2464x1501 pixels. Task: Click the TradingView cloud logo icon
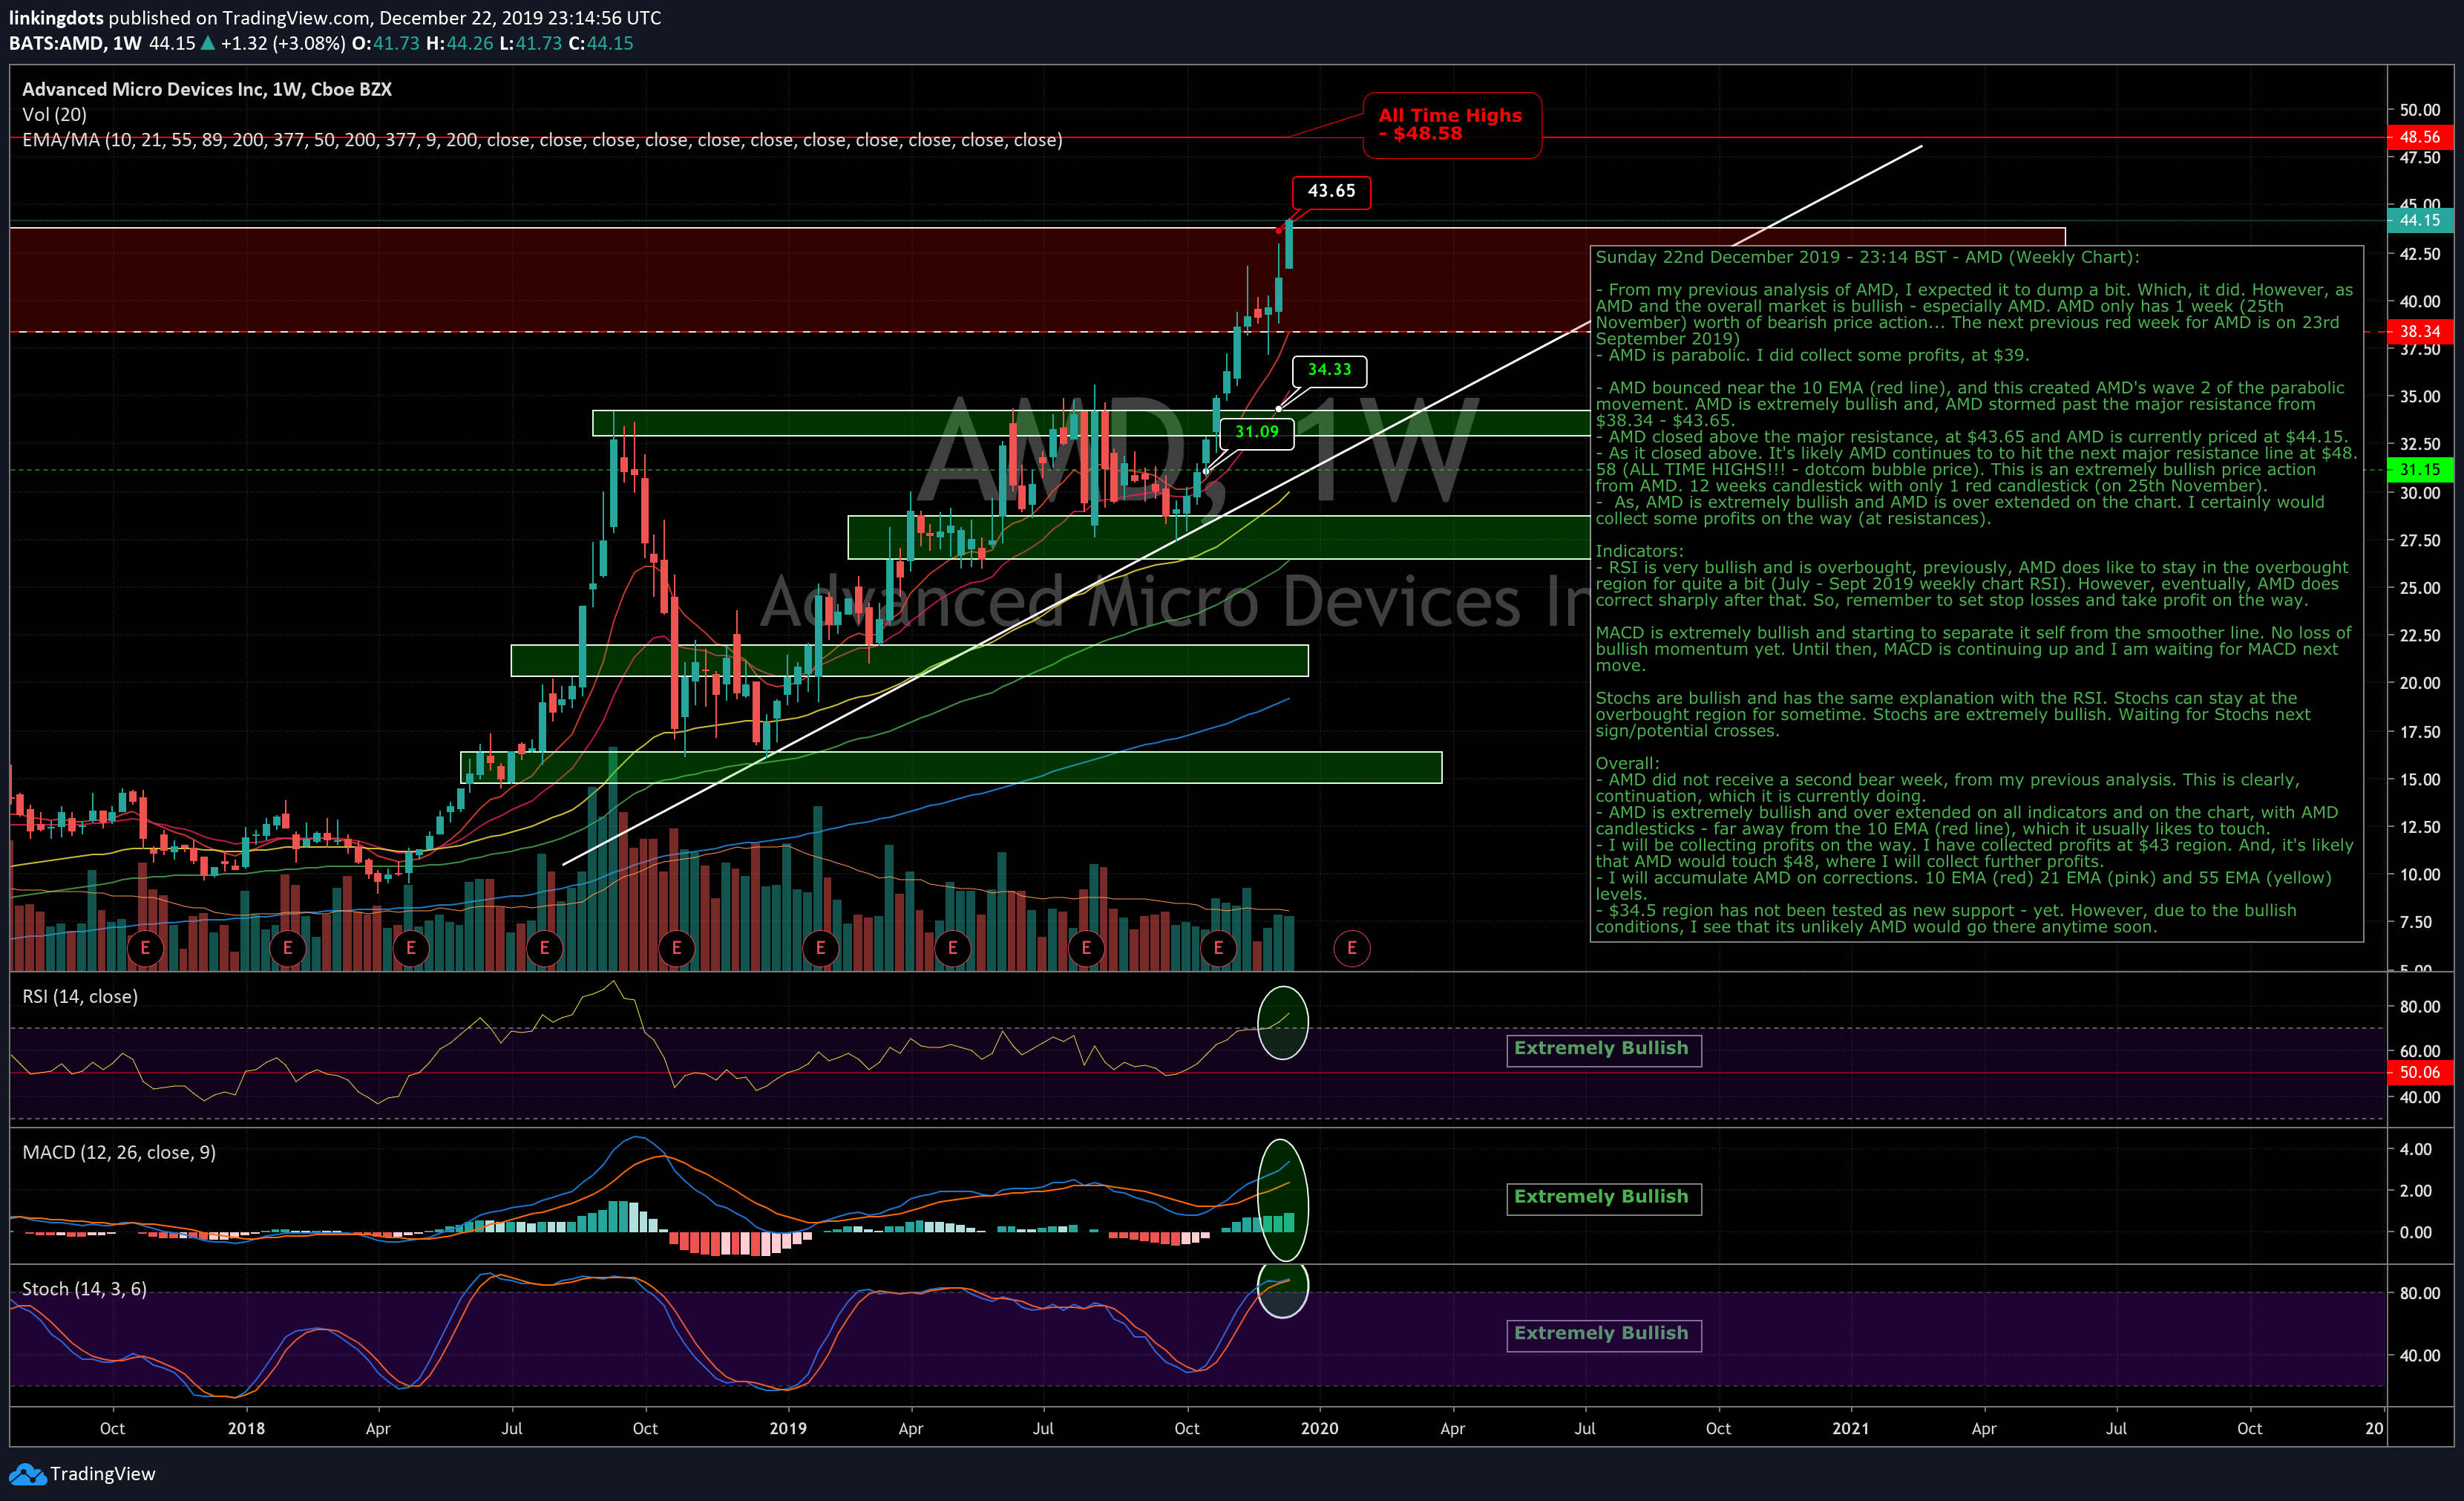tap(27, 1474)
